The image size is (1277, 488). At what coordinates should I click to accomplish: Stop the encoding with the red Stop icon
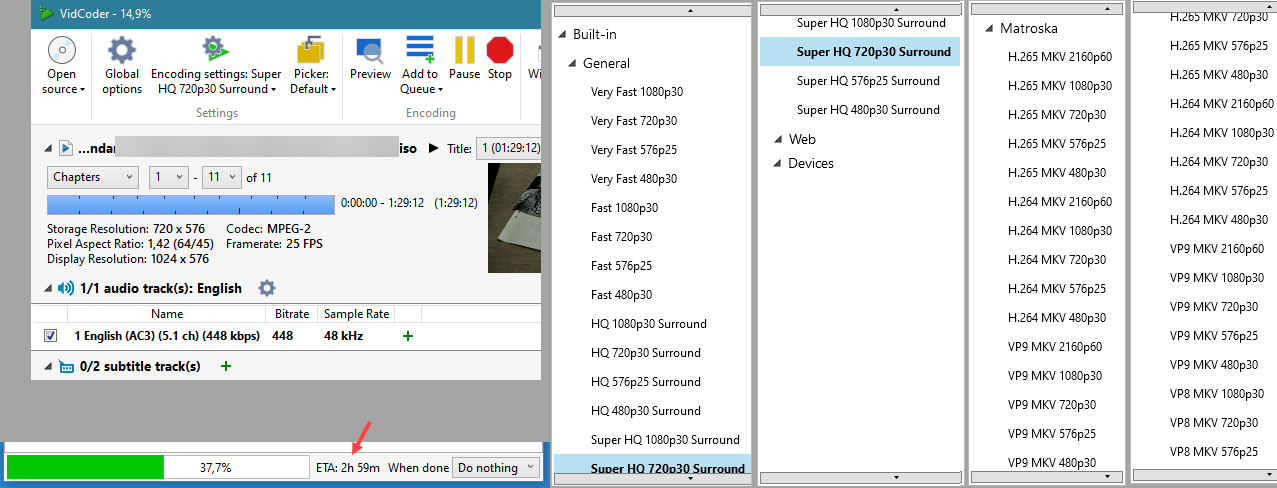click(500, 51)
